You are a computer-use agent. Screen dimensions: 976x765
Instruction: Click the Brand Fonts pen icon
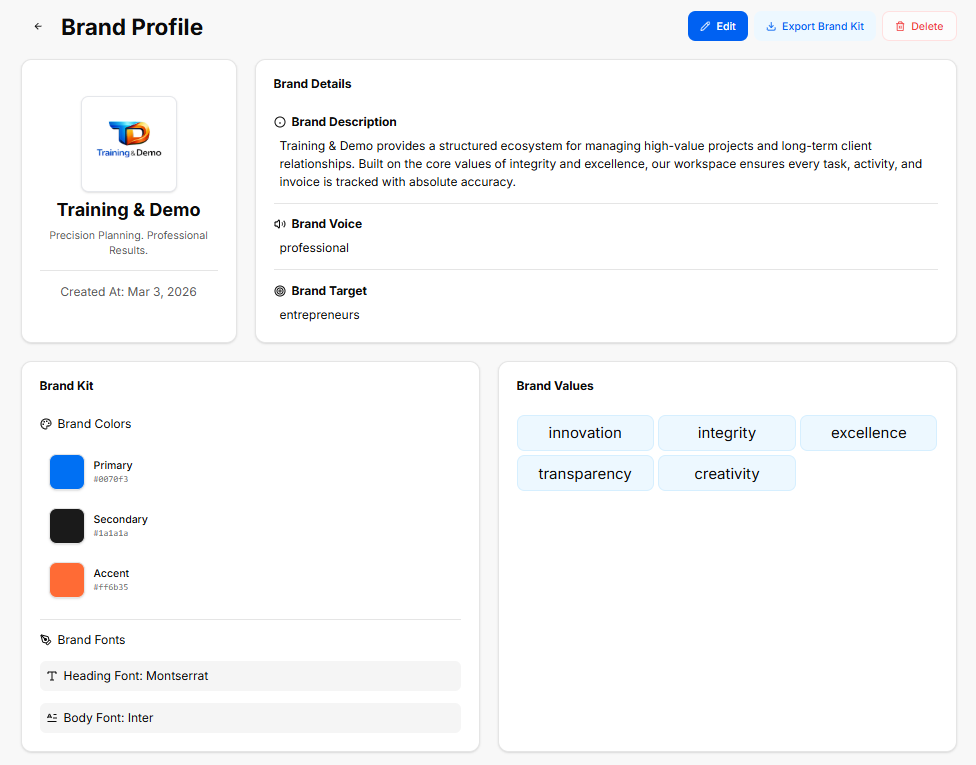46,640
